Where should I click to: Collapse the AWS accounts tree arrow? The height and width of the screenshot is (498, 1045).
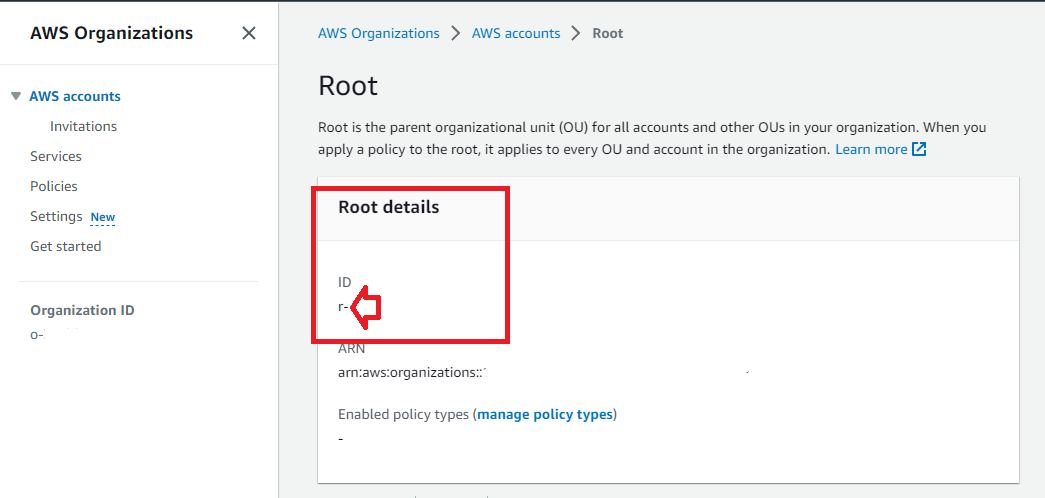[x=17, y=97]
